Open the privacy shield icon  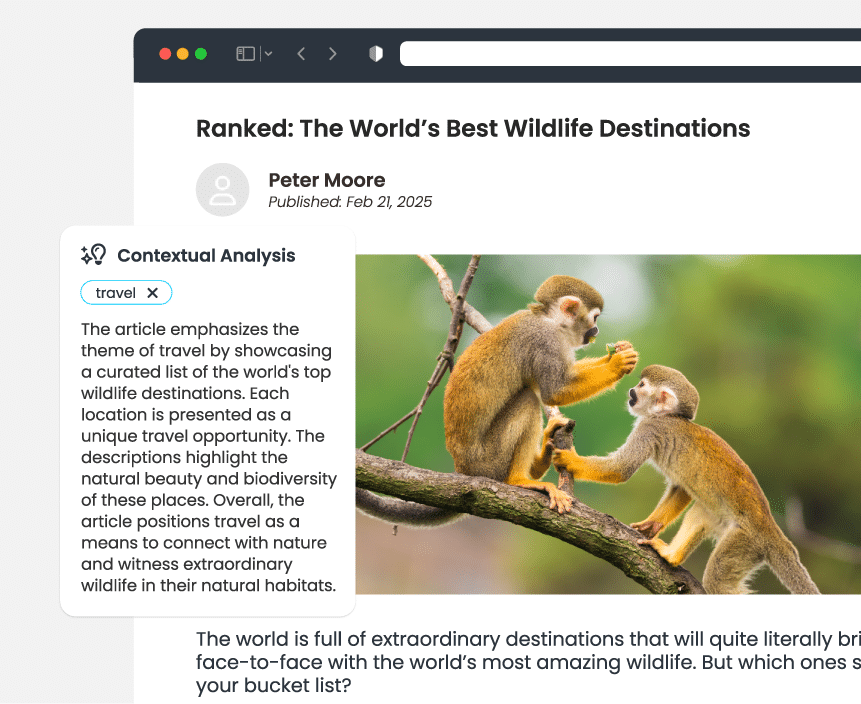(x=374, y=53)
